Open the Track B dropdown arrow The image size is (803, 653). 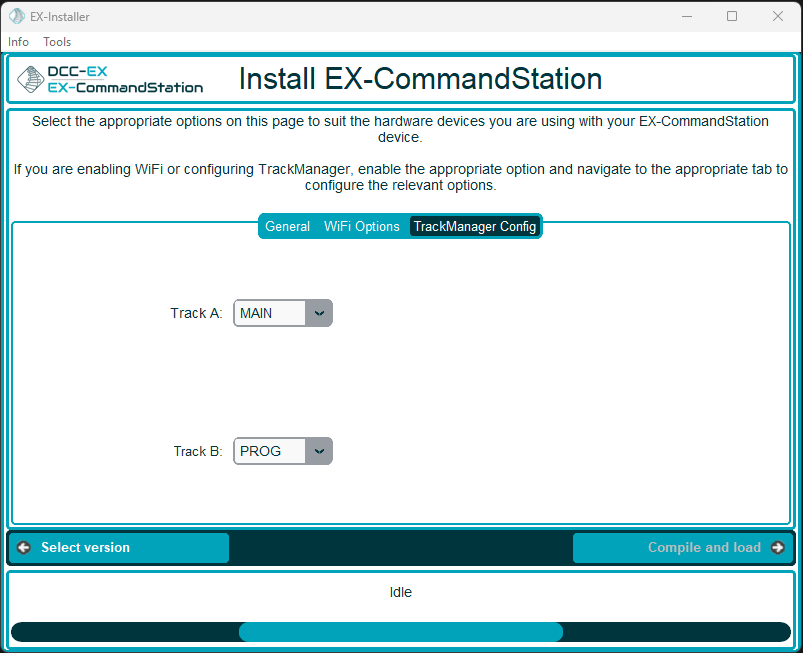(319, 451)
